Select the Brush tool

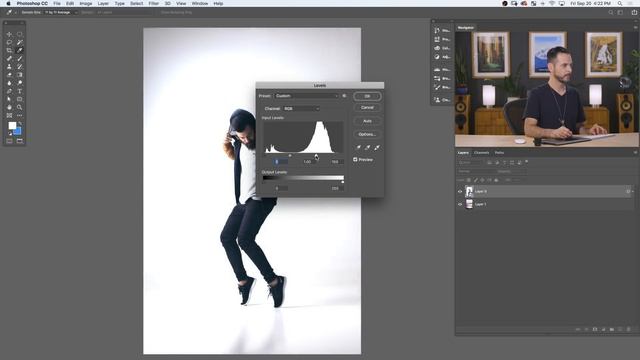(20, 59)
